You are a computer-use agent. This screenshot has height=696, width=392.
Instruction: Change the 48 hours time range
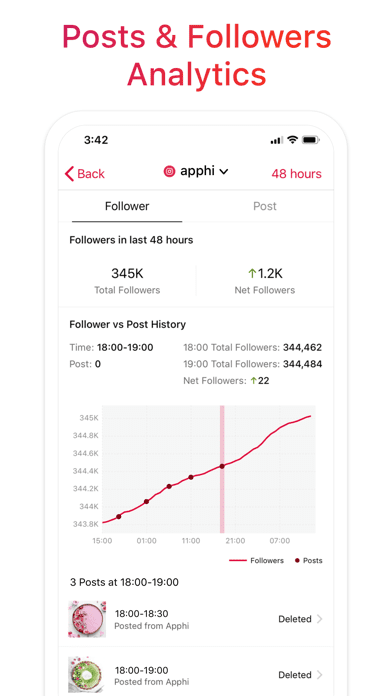(297, 174)
